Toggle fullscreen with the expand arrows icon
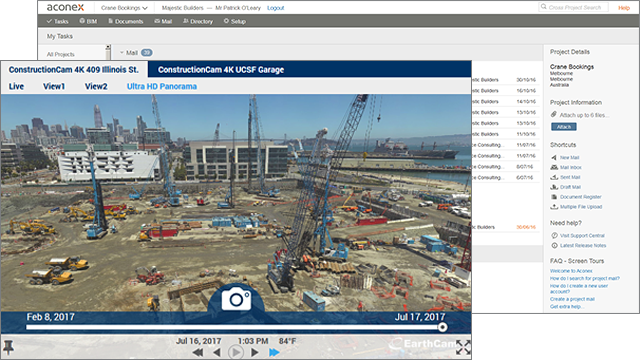The image size is (640, 360). pyautogui.click(x=463, y=347)
